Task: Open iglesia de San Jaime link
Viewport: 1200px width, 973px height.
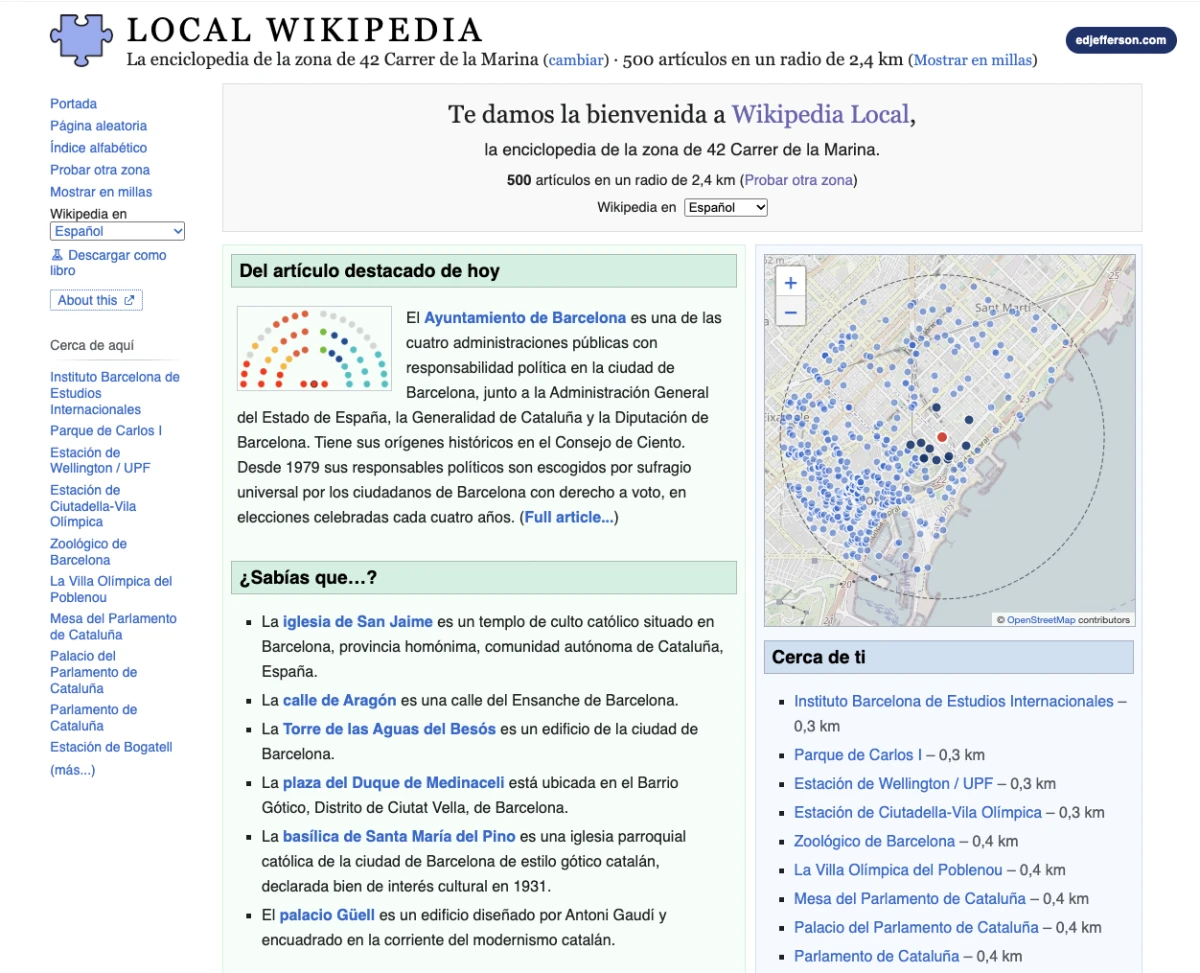Action: pyautogui.click(x=358, y=622)
